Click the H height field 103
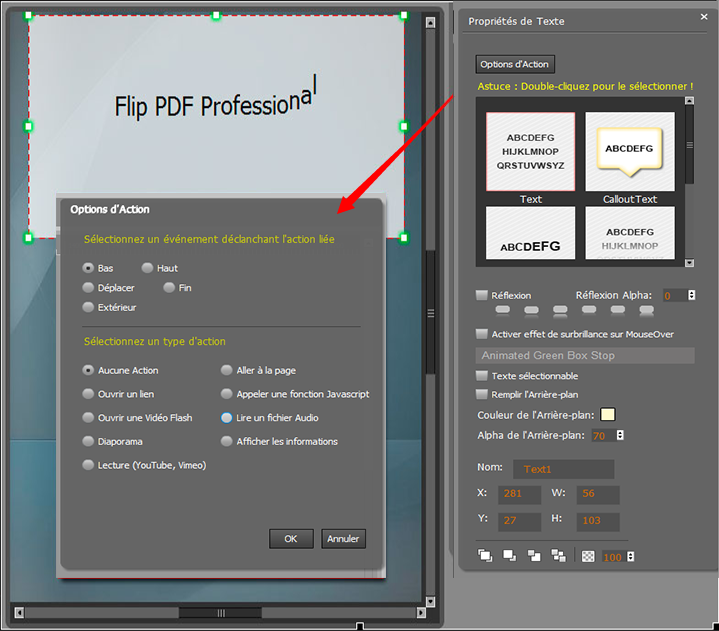This screenshot has width=719, height=631. 598,521
